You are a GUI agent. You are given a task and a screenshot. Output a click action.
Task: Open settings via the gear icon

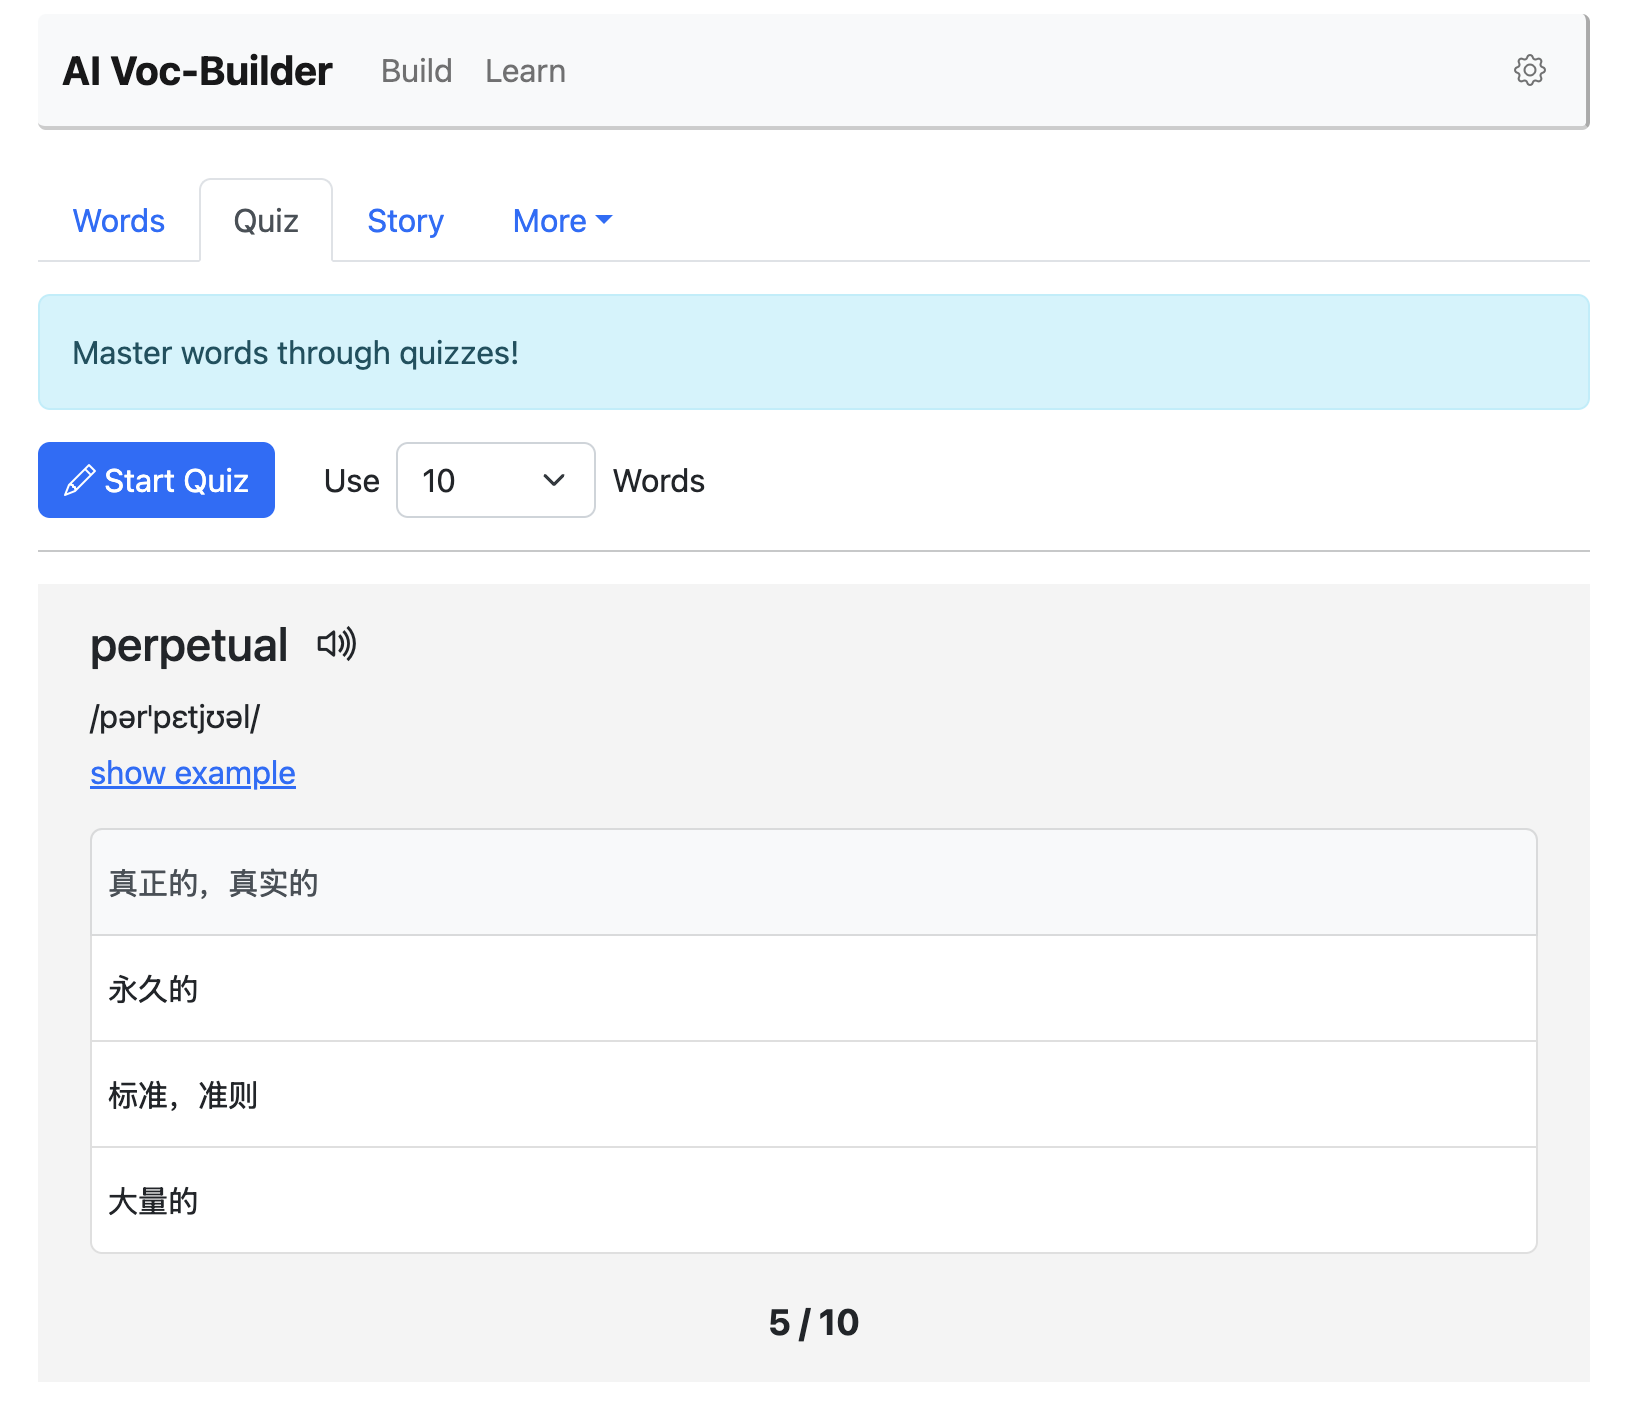(x=1529, y=70)
